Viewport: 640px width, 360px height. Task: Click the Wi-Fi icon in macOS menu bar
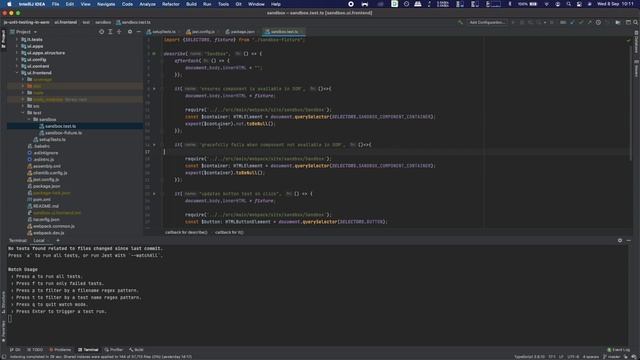547,4
